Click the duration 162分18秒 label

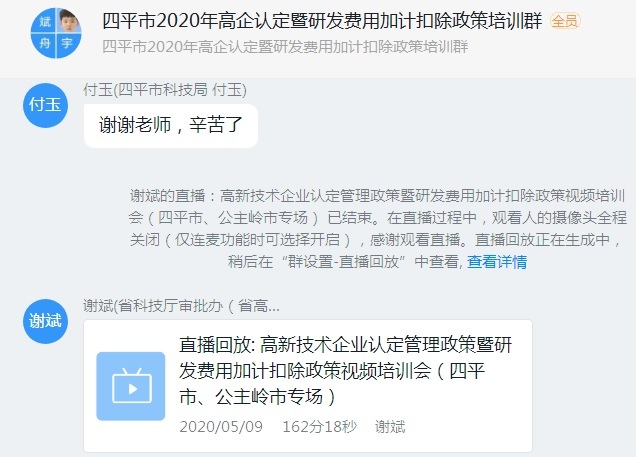click(x=319, y=427)
